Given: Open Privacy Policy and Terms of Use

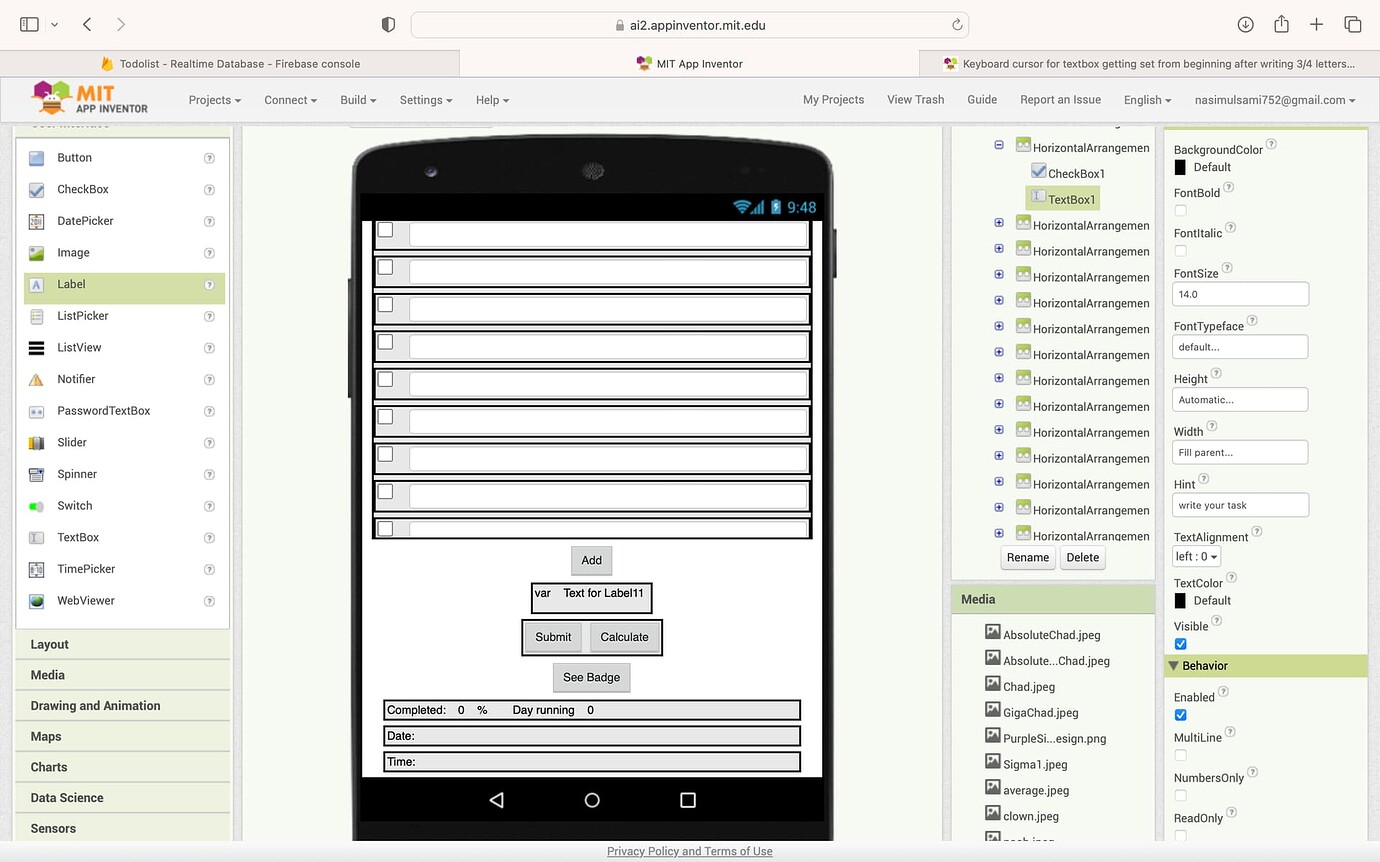Looking at the screenshot, I should (x=689, y=851).
